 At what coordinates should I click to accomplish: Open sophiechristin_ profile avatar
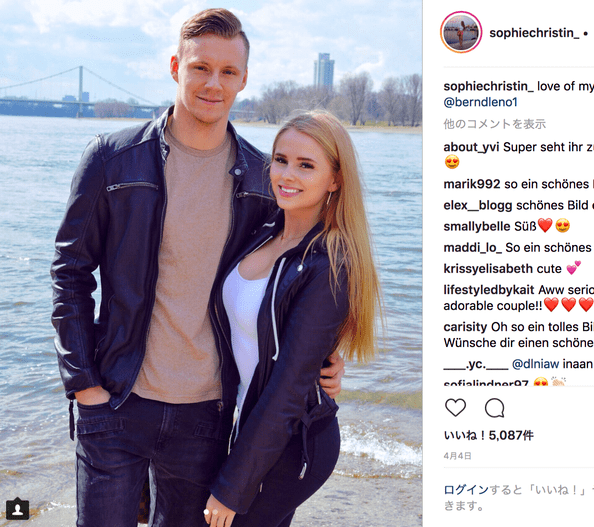pos(461,33)
